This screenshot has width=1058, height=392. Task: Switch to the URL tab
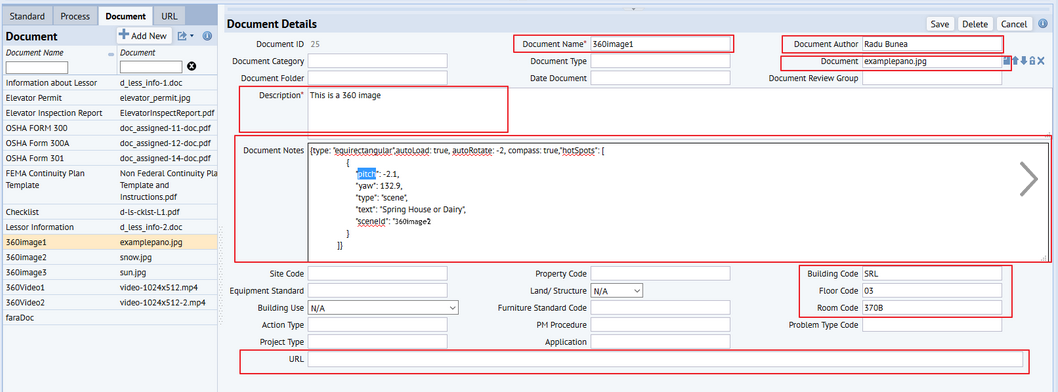(169, 16)
